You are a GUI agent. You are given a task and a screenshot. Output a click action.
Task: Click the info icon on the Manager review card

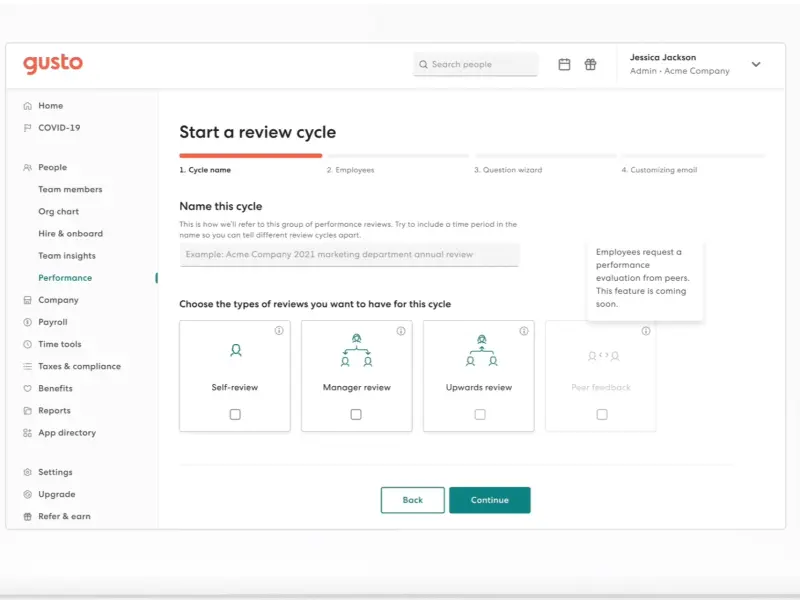[401, 331]
